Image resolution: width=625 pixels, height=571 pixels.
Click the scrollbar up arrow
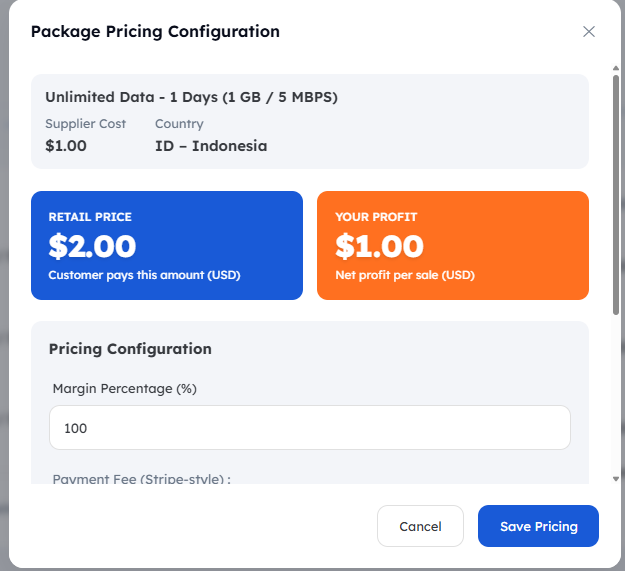point(615,69)
